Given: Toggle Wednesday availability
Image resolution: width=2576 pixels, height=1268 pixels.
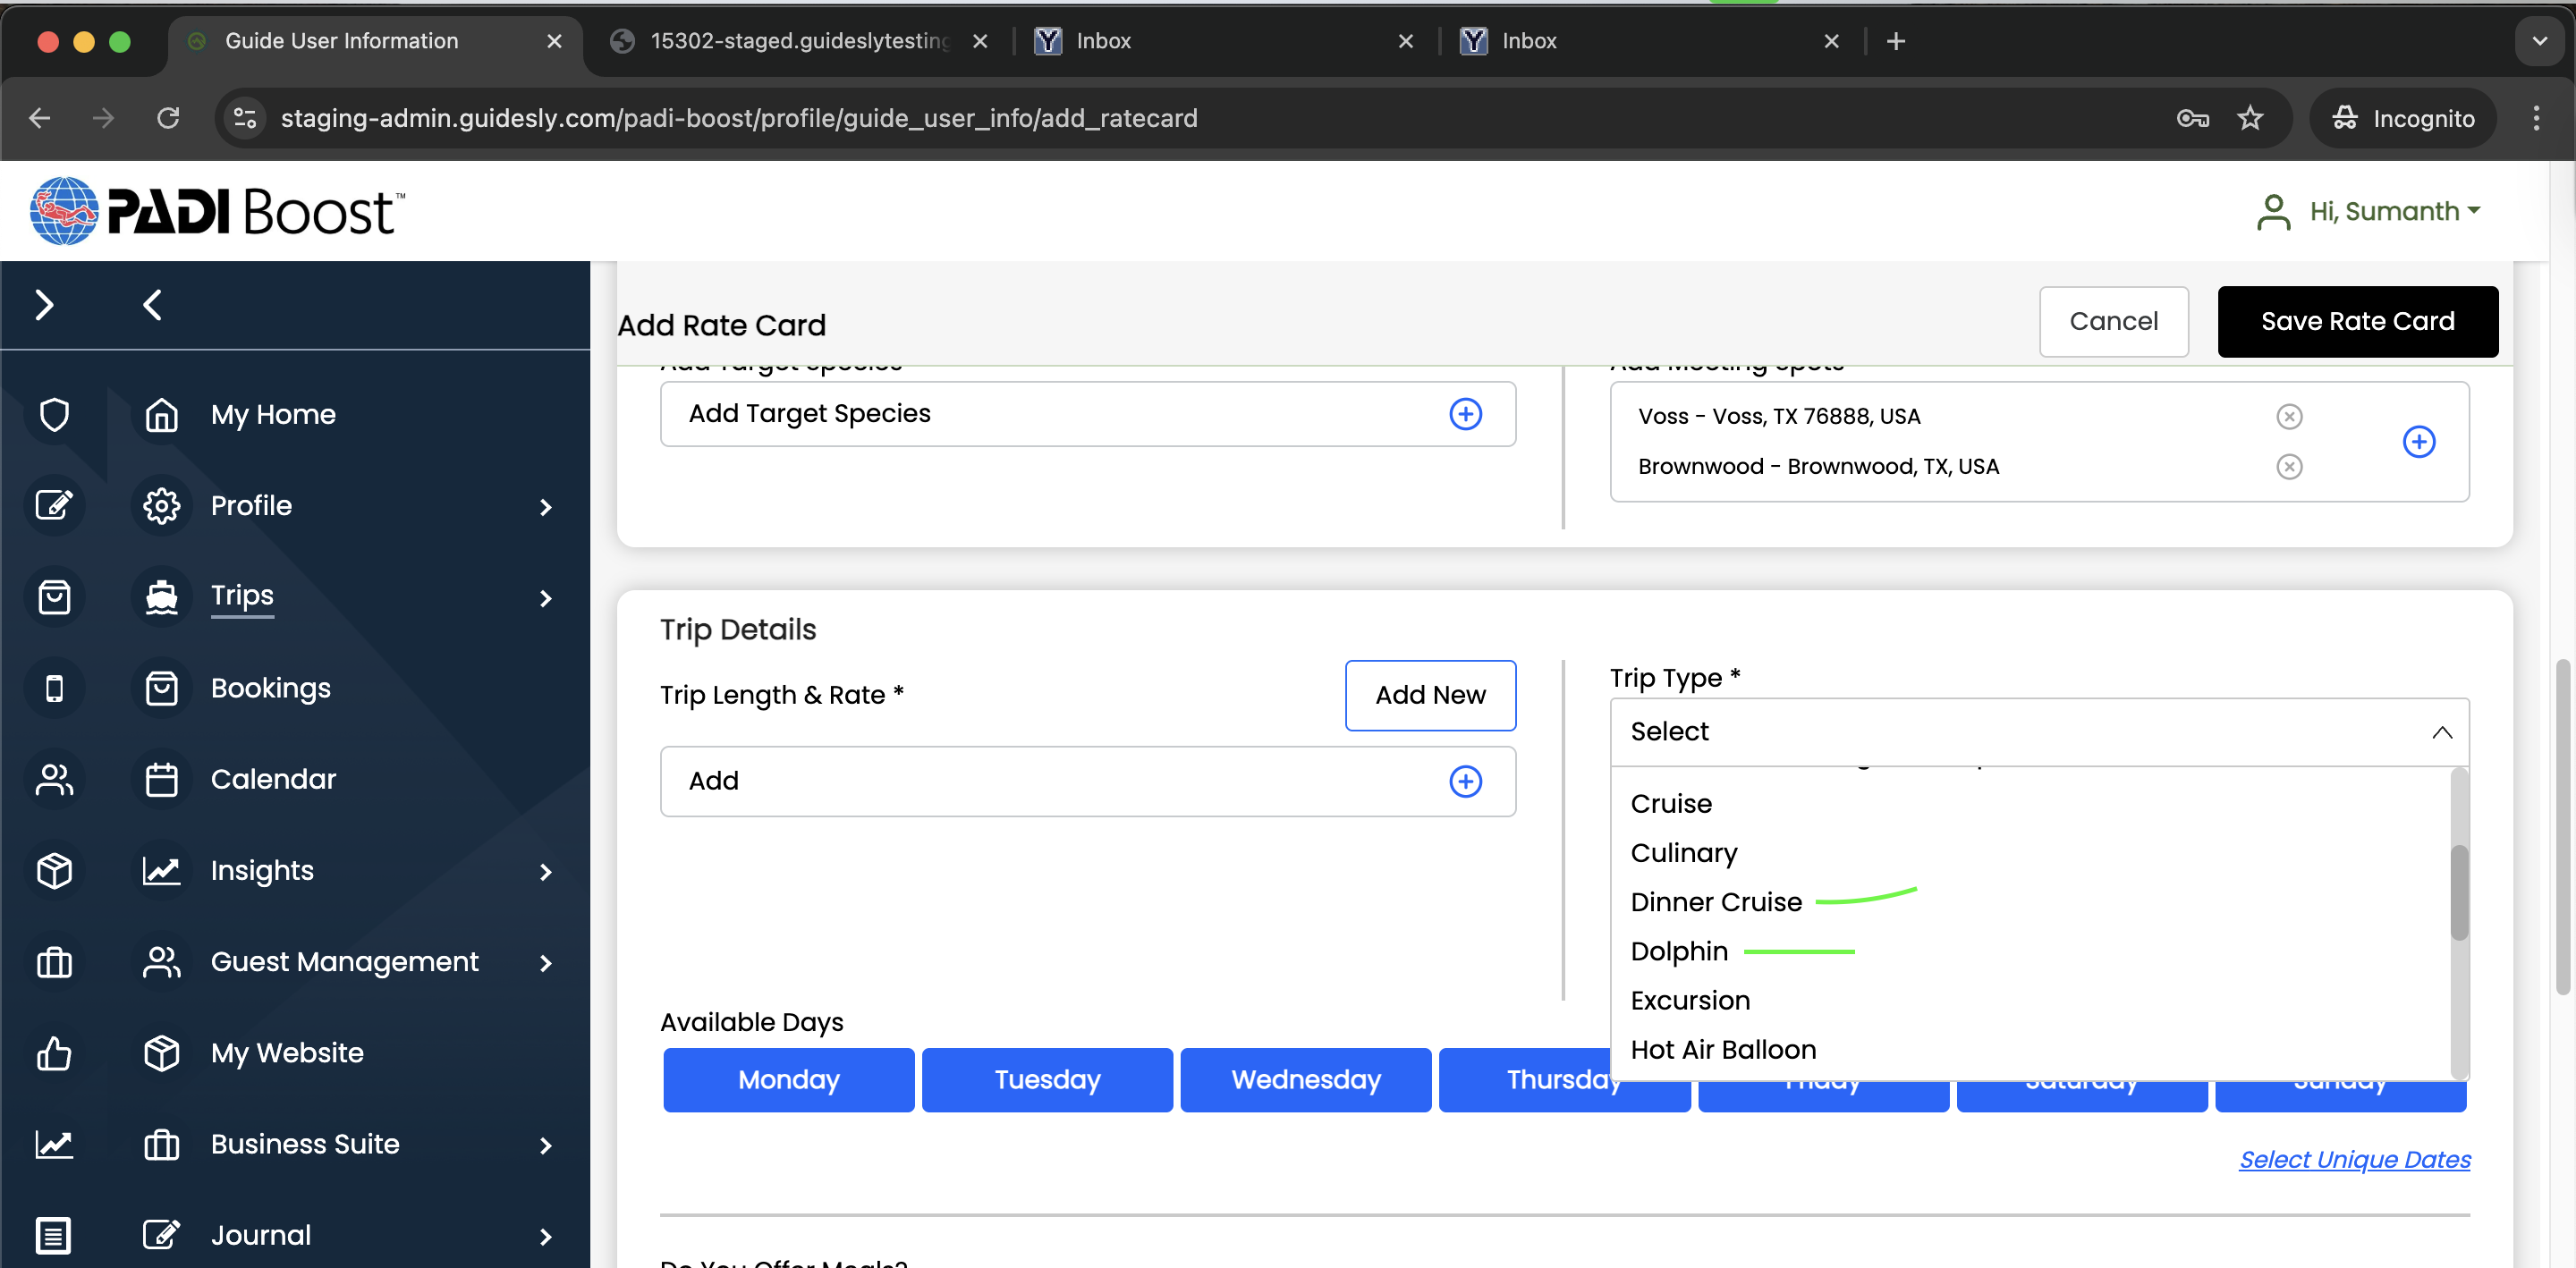Looking at the screenshot, I should tap(1305, 1079).
